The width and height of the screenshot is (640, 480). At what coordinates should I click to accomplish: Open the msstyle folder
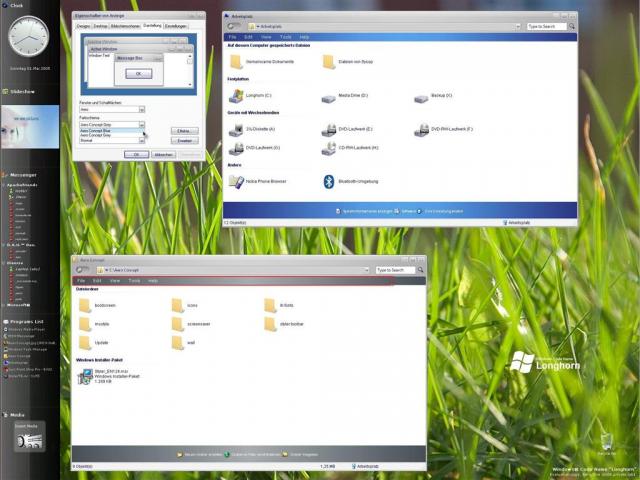pos(84,324)
